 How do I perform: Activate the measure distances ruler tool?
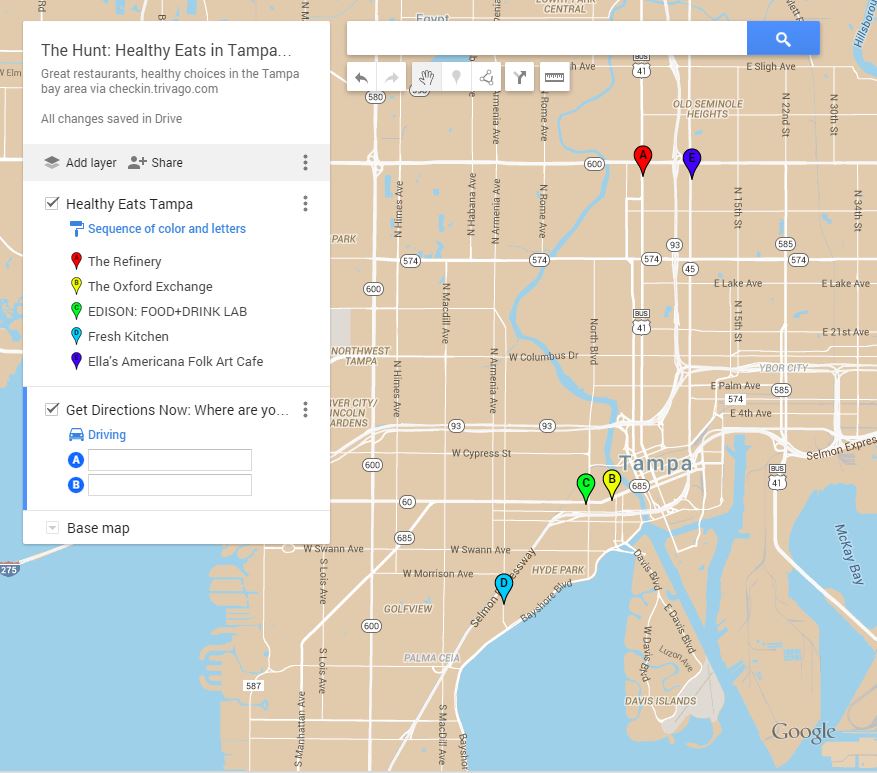tap(554, 77)
